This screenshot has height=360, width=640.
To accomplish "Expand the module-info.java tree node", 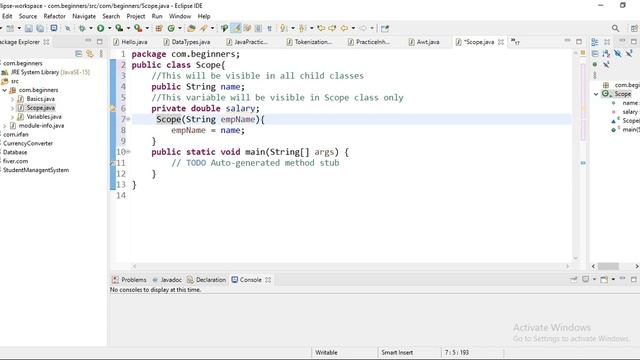I will [4, 126].
